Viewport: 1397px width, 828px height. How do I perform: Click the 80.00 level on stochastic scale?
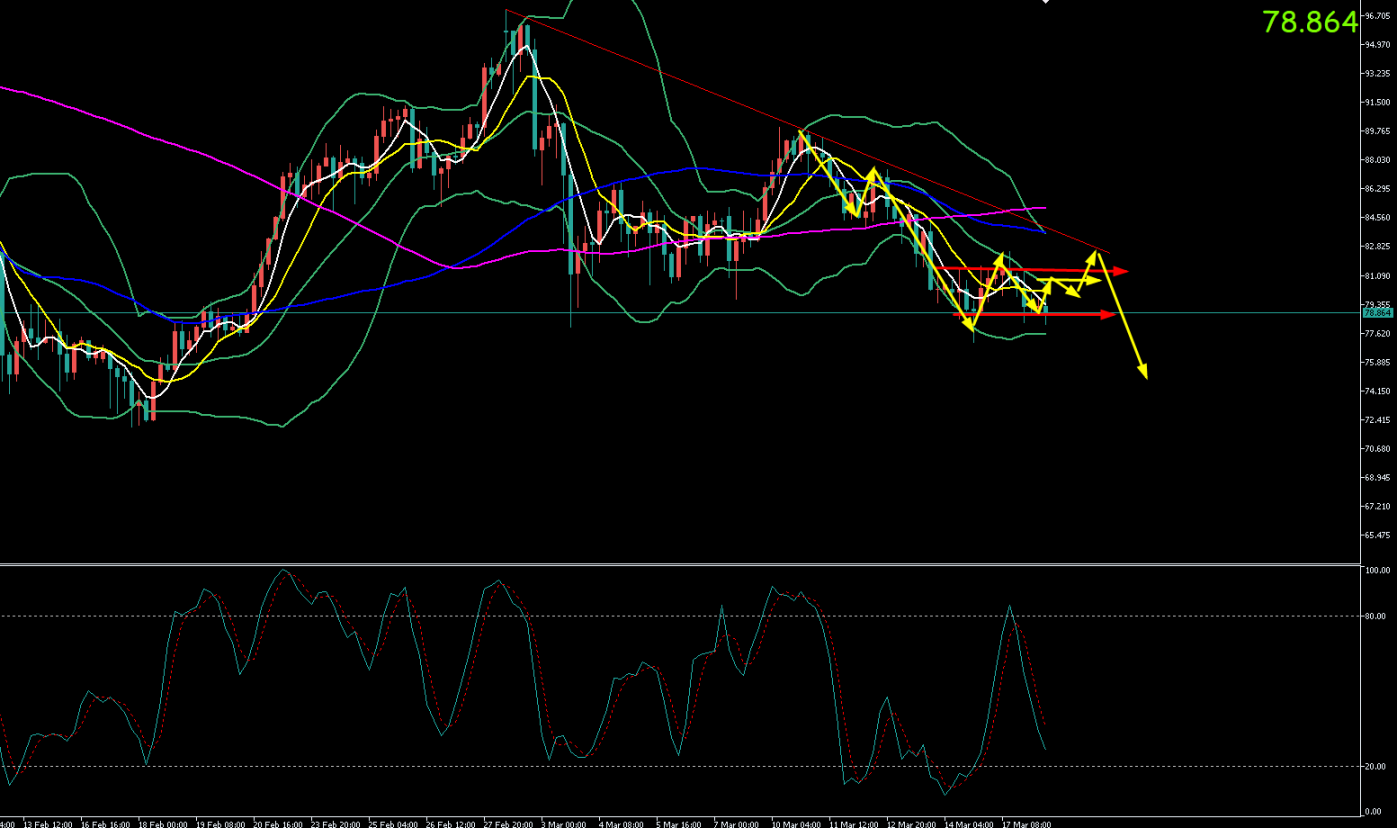[1375, 617]
